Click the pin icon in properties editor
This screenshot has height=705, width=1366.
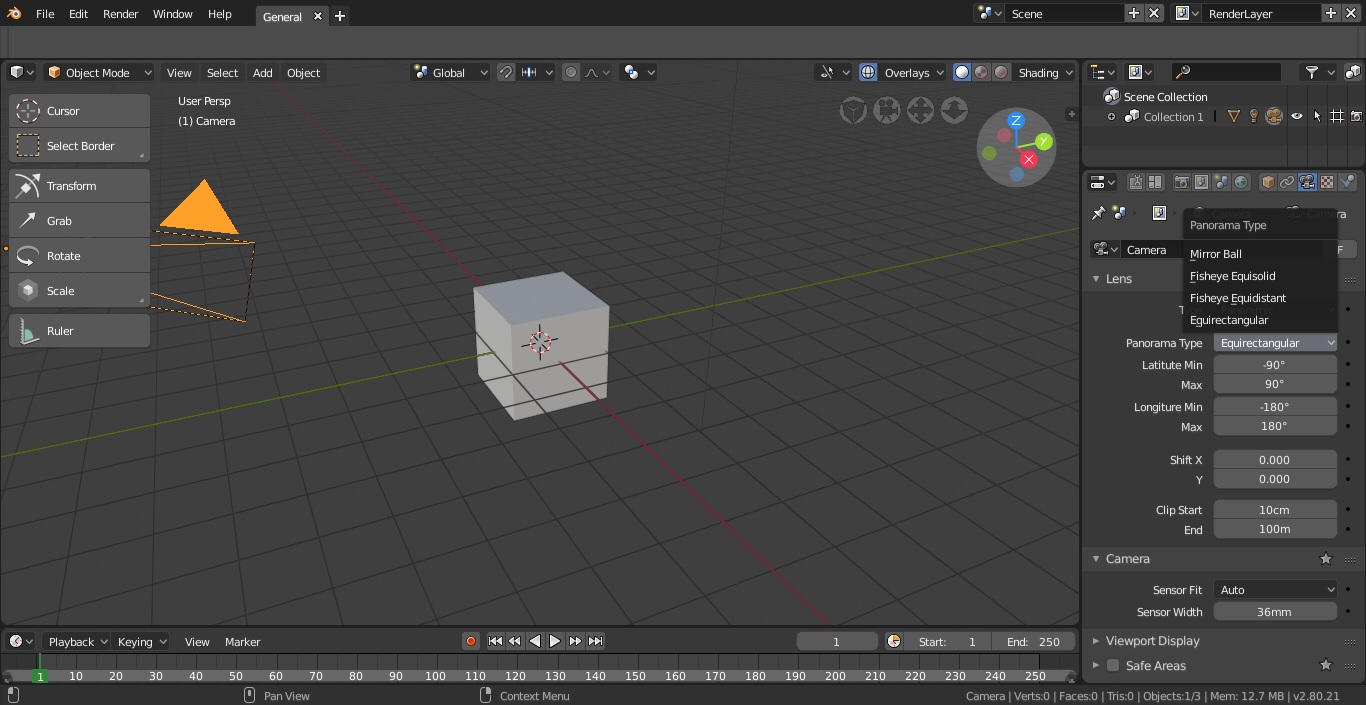tap(1098, 213)
